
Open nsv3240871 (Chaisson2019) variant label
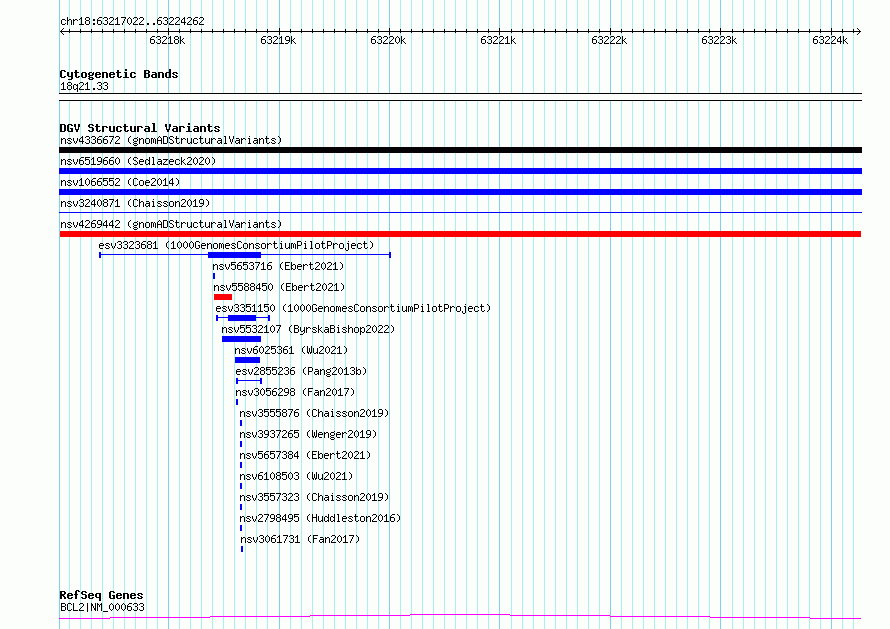pyautogui.click(x=135, y=203)
